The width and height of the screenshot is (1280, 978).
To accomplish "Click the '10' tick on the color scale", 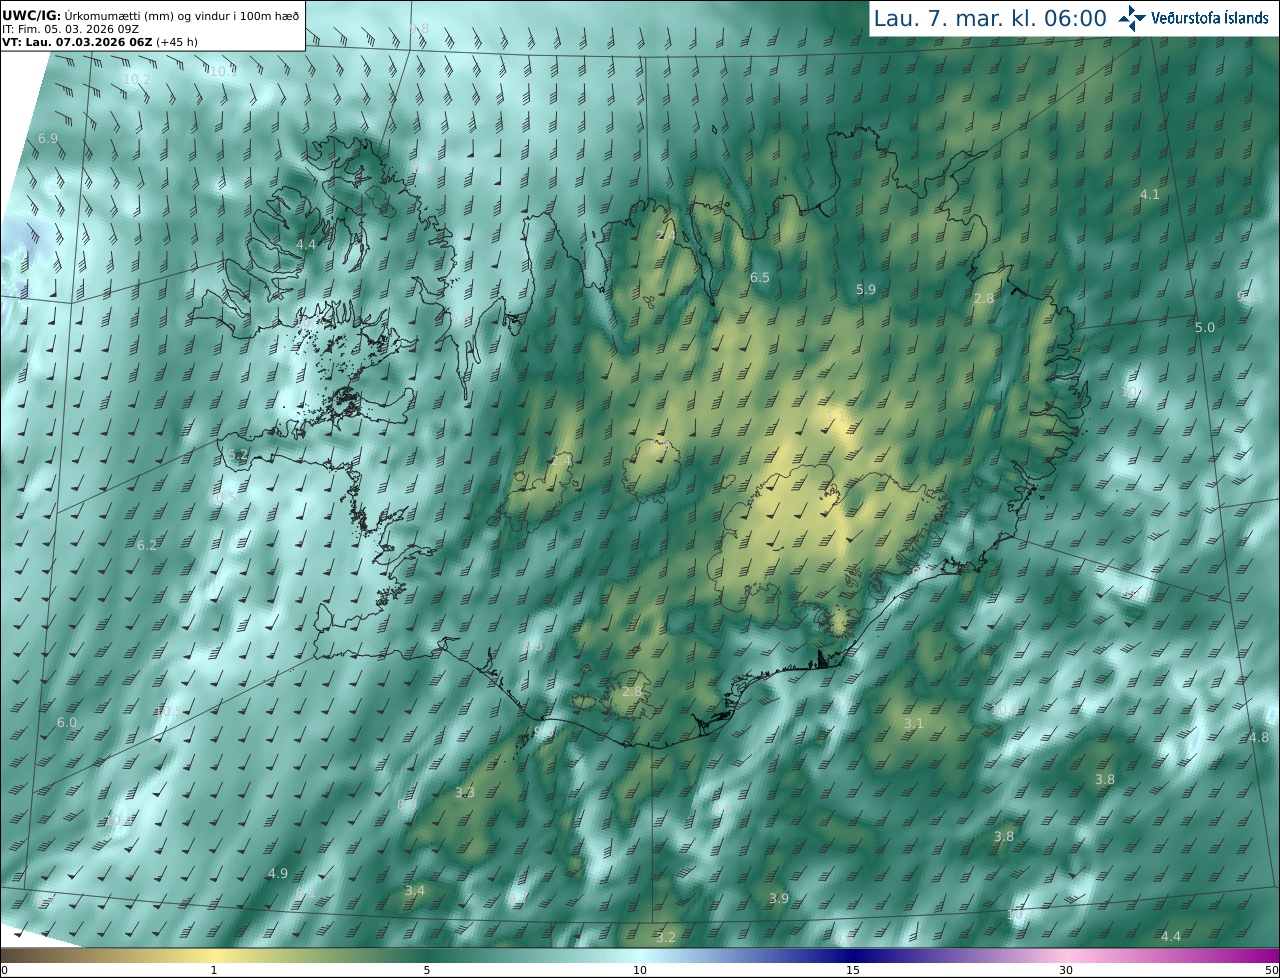I will (640, 970).
